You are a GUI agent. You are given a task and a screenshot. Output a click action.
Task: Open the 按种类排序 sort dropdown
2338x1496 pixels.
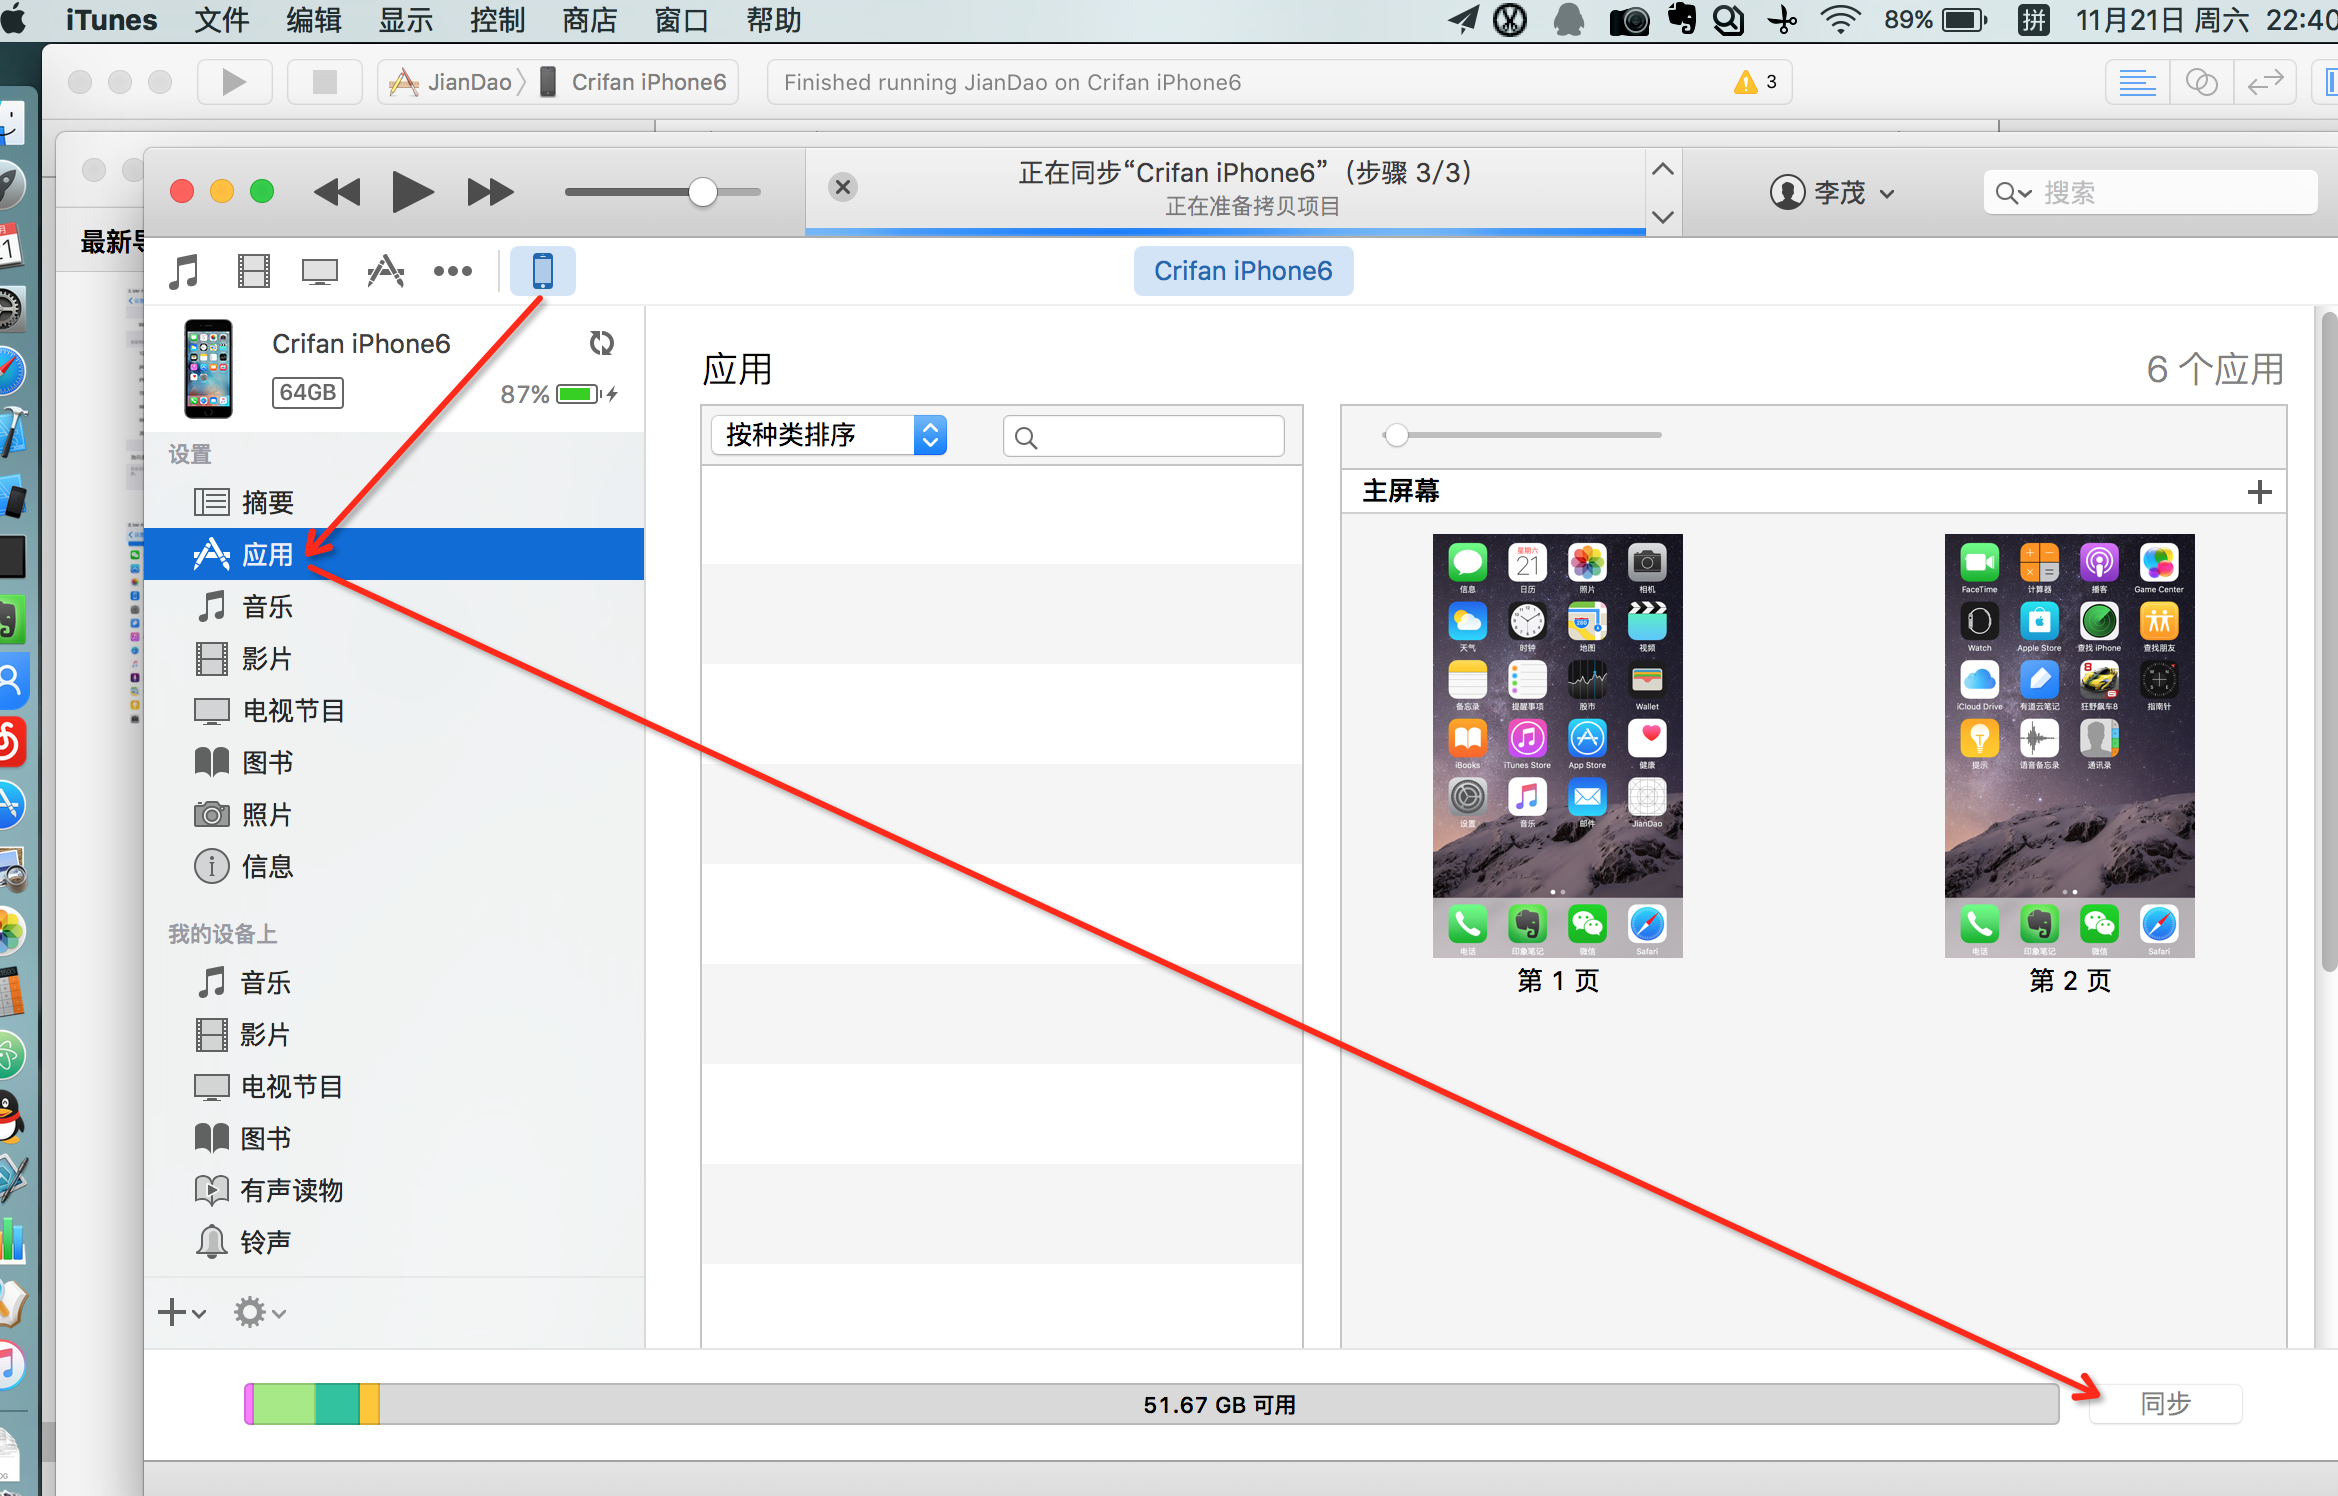click(828, 435)
